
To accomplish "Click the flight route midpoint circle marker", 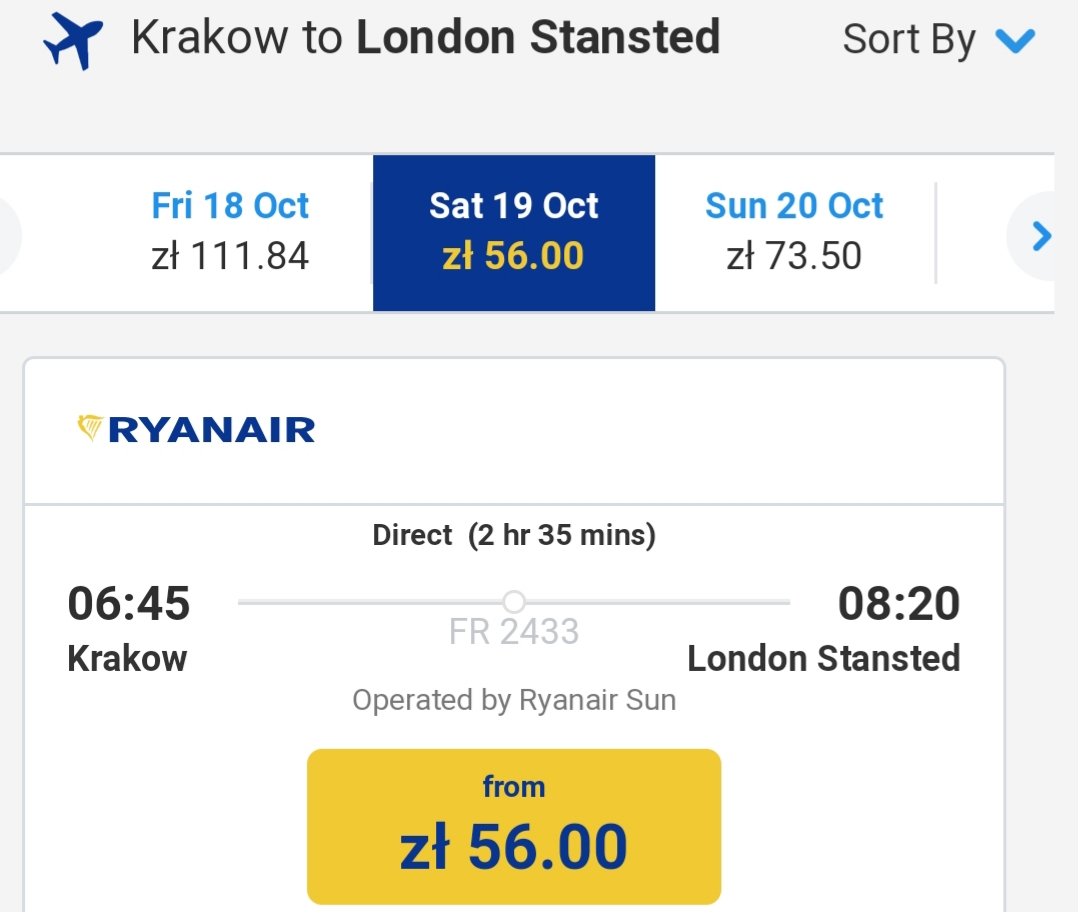I will (x=514, y=601).
